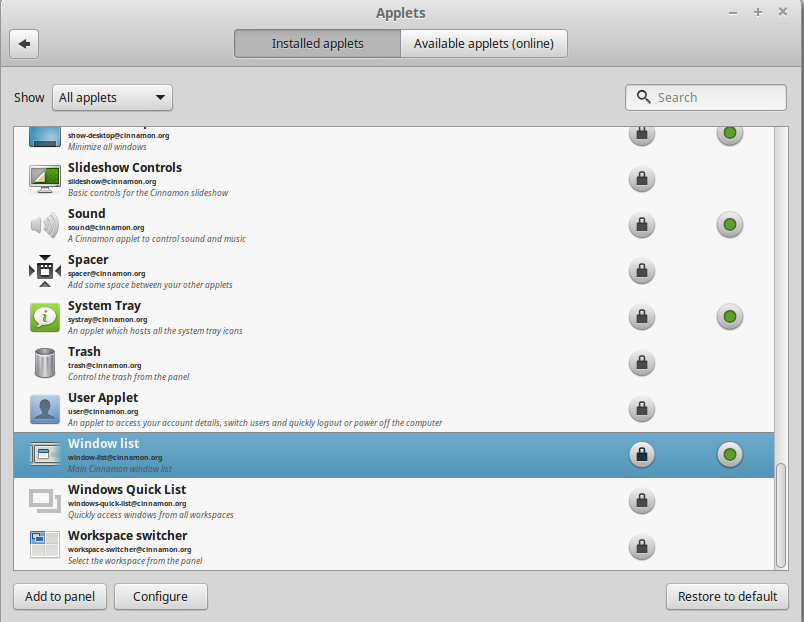The width and height of the screenshot is (804, 622).
Task: Select the Sound speaker icon
Action: 45,225
